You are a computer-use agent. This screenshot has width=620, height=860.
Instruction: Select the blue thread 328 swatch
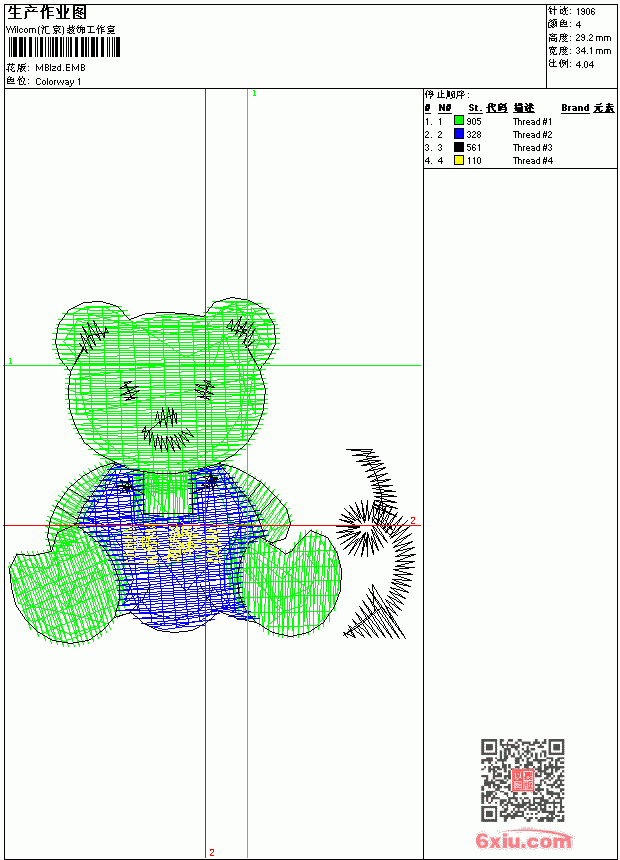tap(459, 134)
